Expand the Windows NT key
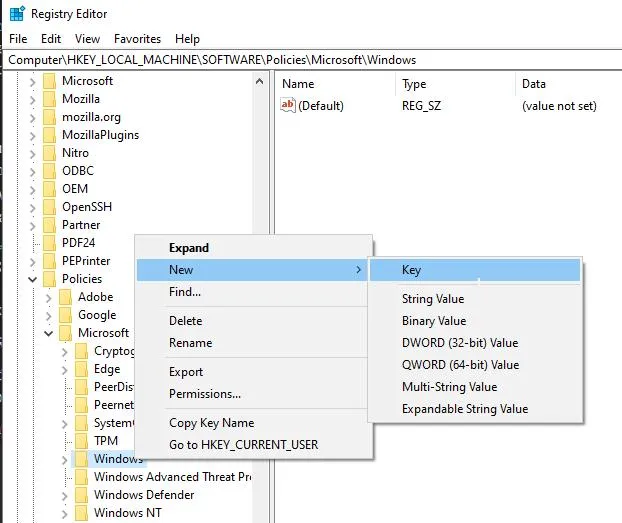 coord(65,513)
